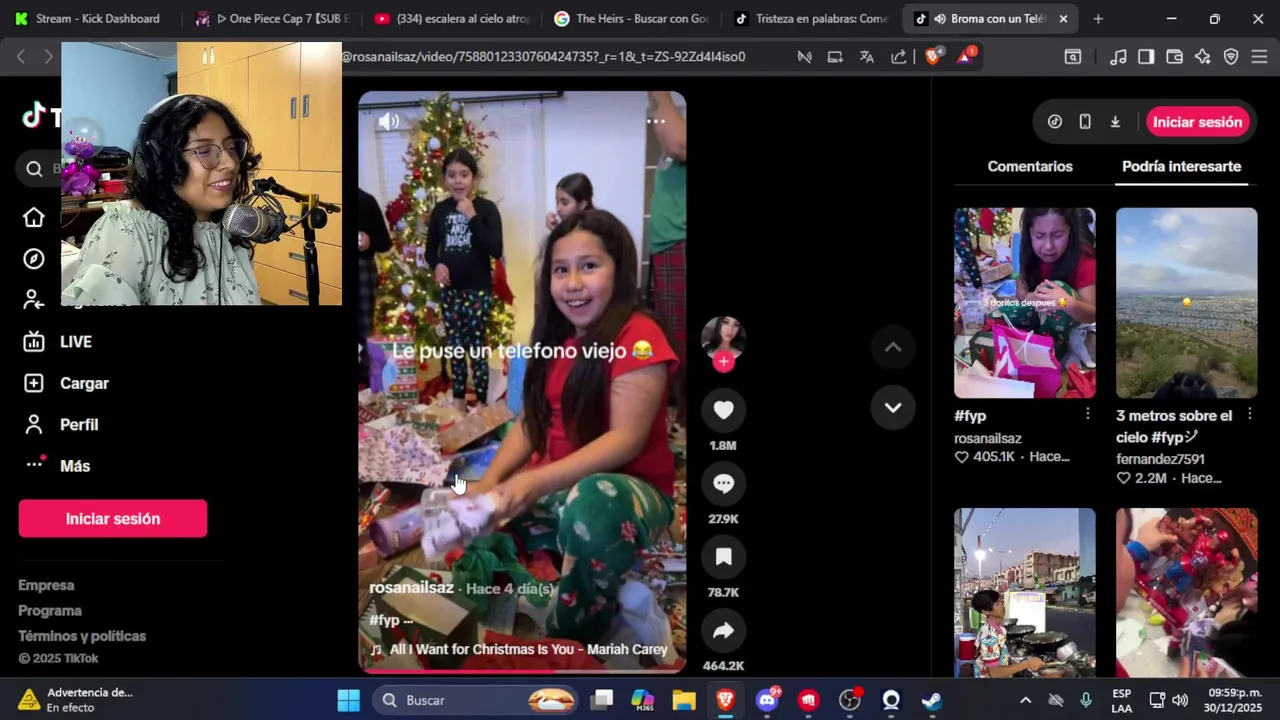Click the TikTok coins icon in top pill
This screenshot has height=720, width=1280.
click(1055, 122)
